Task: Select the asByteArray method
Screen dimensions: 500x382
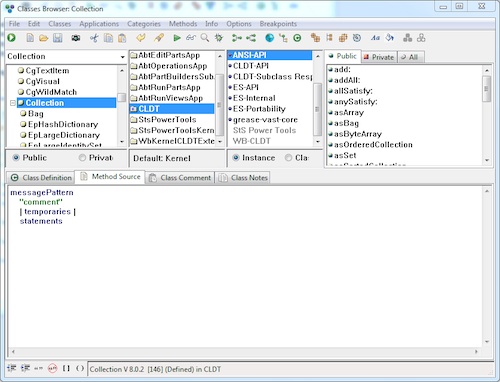Action: (x=358, y=134)
